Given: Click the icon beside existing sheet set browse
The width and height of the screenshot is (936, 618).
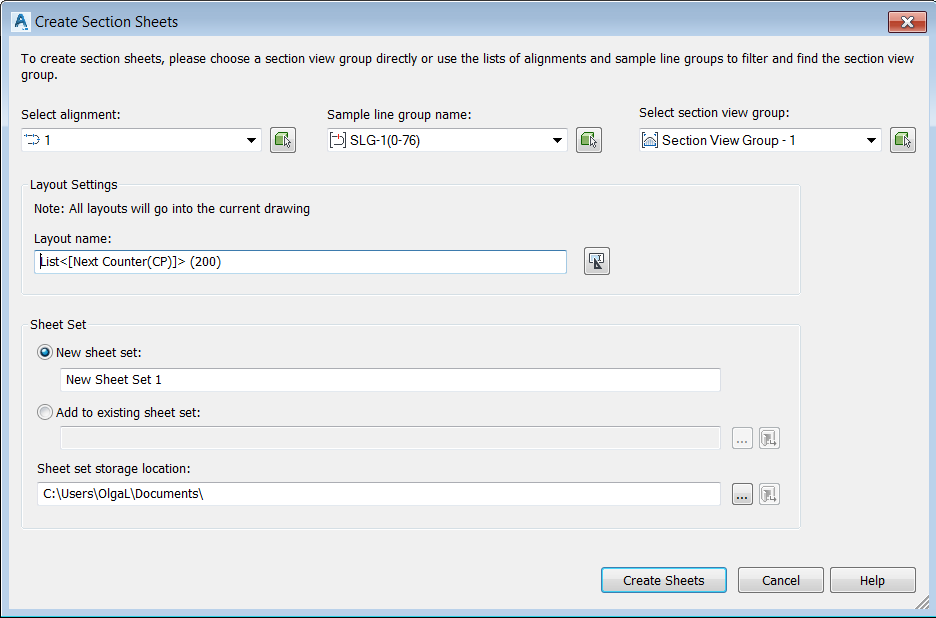Looking at the screenshot, I should (x=769, y=438).
